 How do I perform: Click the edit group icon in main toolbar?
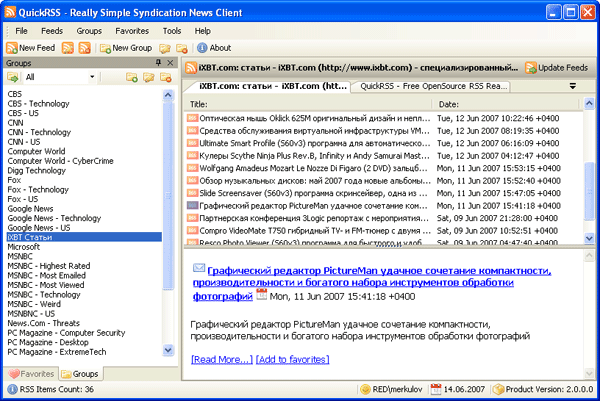[x=165, y=48]
